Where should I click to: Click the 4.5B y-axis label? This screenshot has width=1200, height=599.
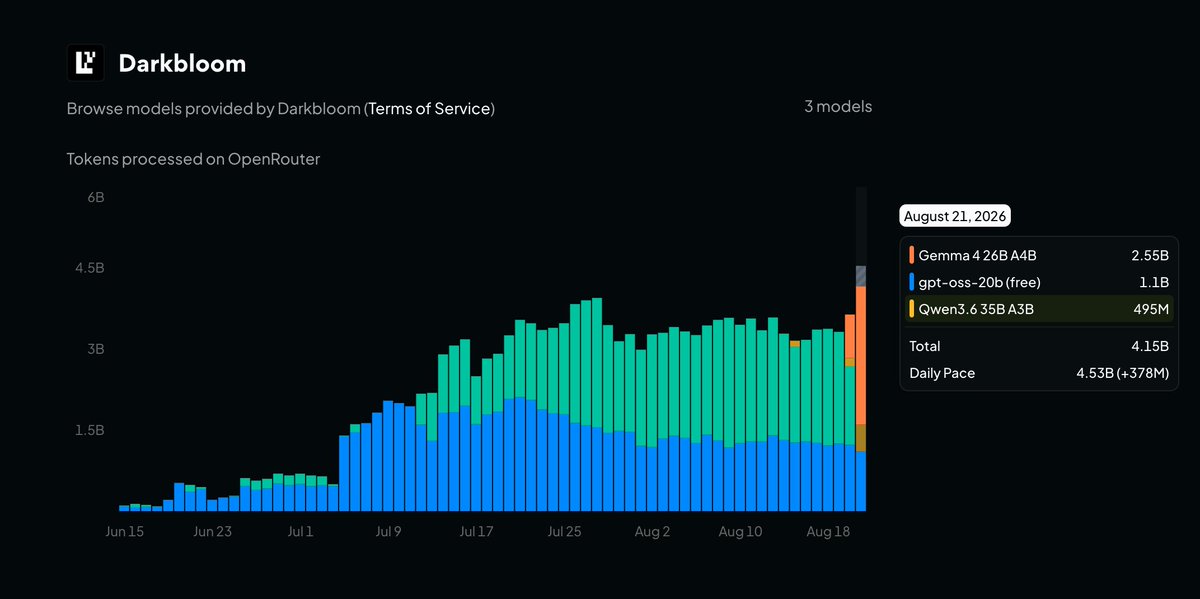90,268
